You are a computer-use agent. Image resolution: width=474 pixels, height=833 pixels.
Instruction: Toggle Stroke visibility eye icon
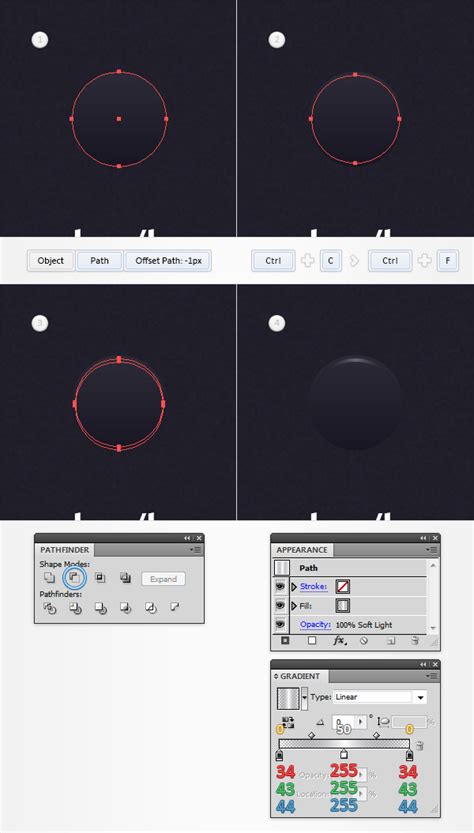pyautogui.click(x=280, y=586)
